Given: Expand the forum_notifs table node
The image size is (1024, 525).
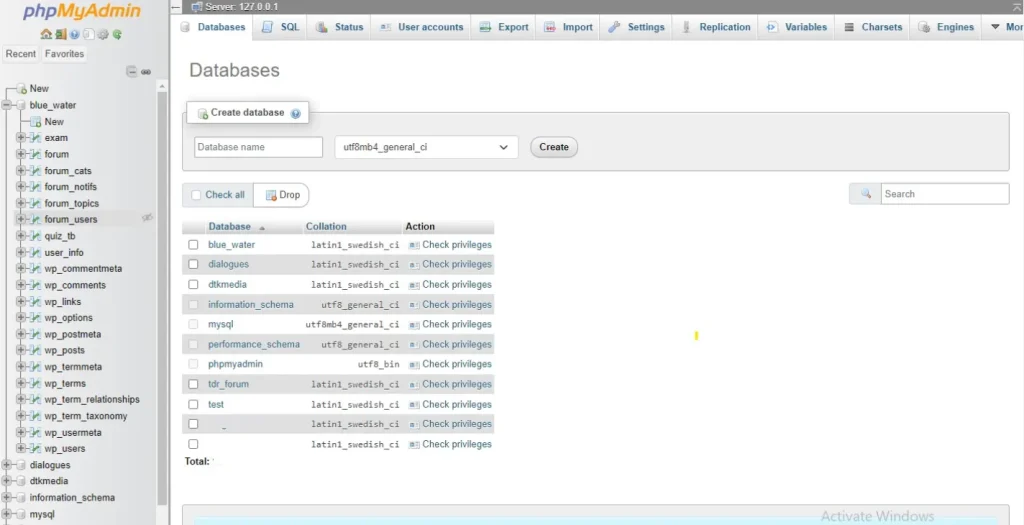Looking at the screenshot, I should [21, 187].
